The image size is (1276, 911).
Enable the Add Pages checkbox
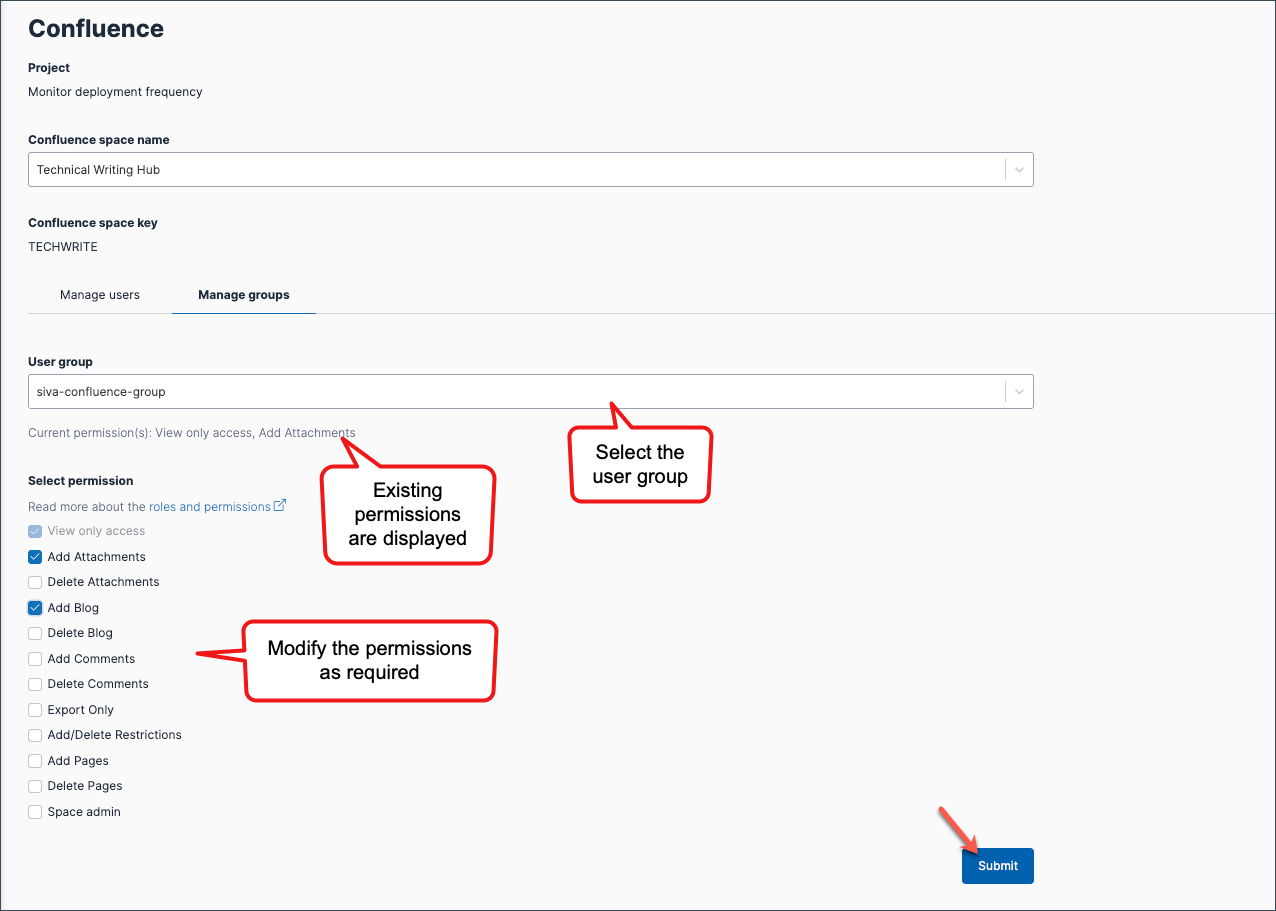coord(35,761)
